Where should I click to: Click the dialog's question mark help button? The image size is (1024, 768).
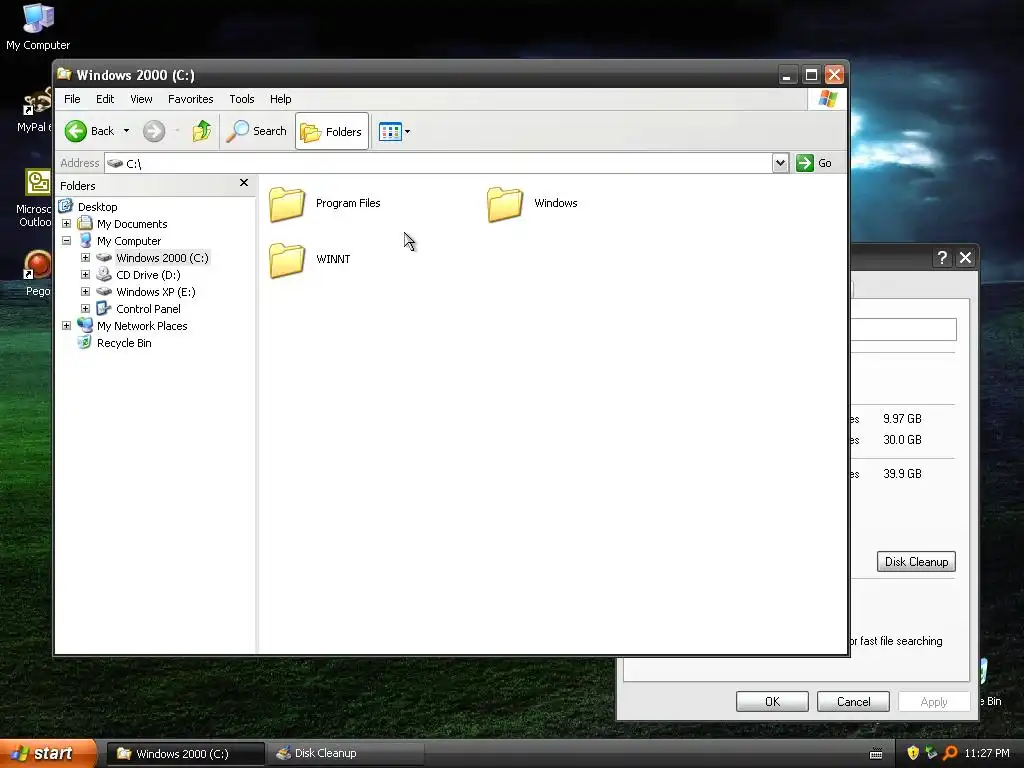point(942,258)
